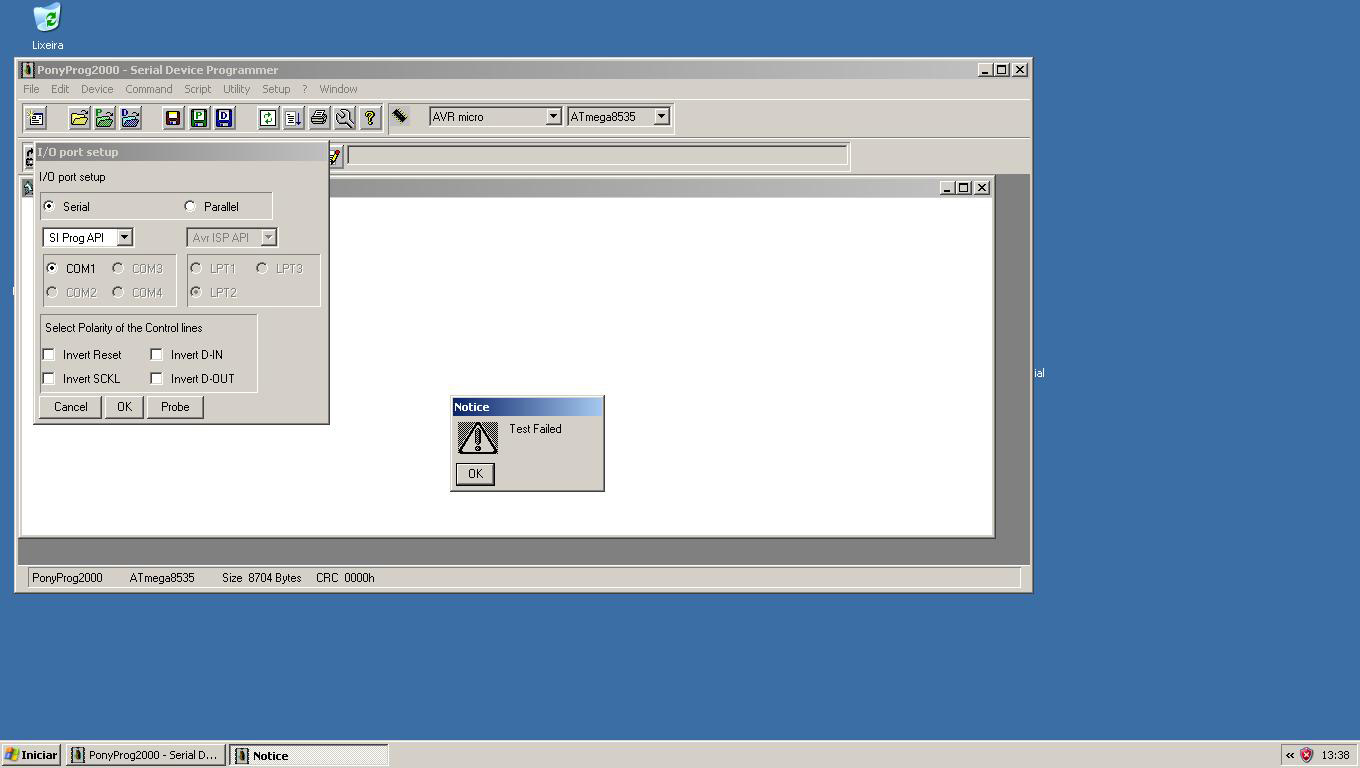Tick the Invert D-OUT checkbox
Image resolution: width=1360 pixels, height=768 pixels.
click(x=157, y=378)
